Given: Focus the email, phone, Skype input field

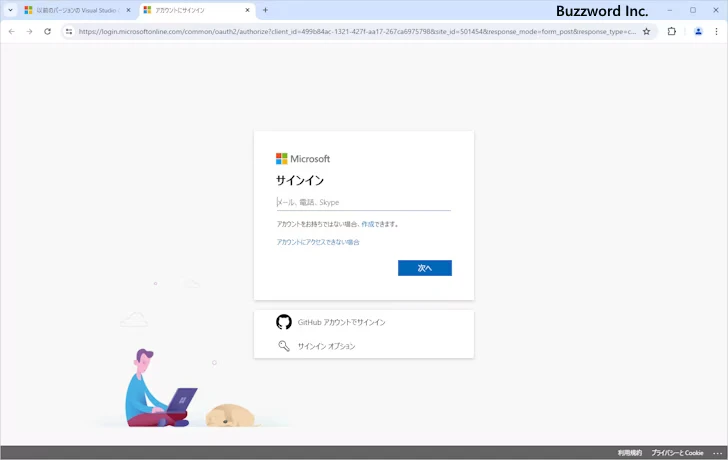Looking at the screenshot, I should click(364, 202).
